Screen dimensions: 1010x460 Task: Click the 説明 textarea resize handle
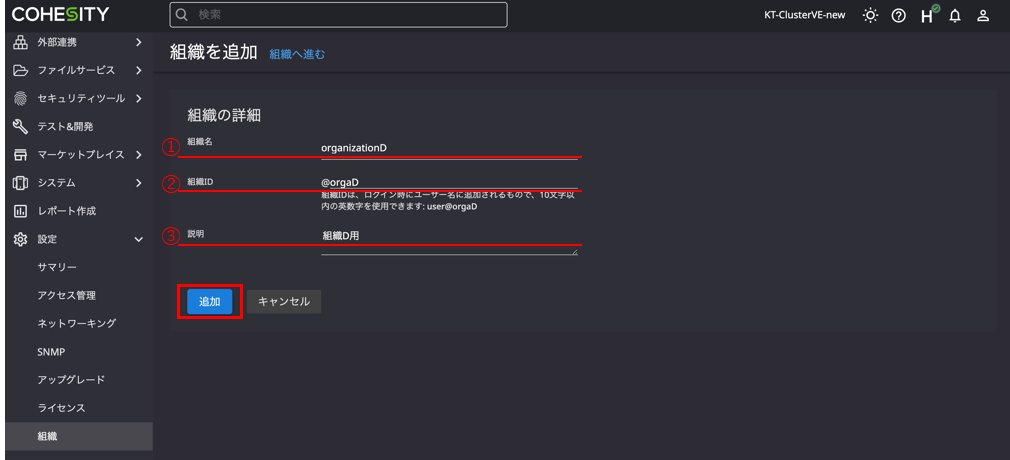[x=575, y=251]
